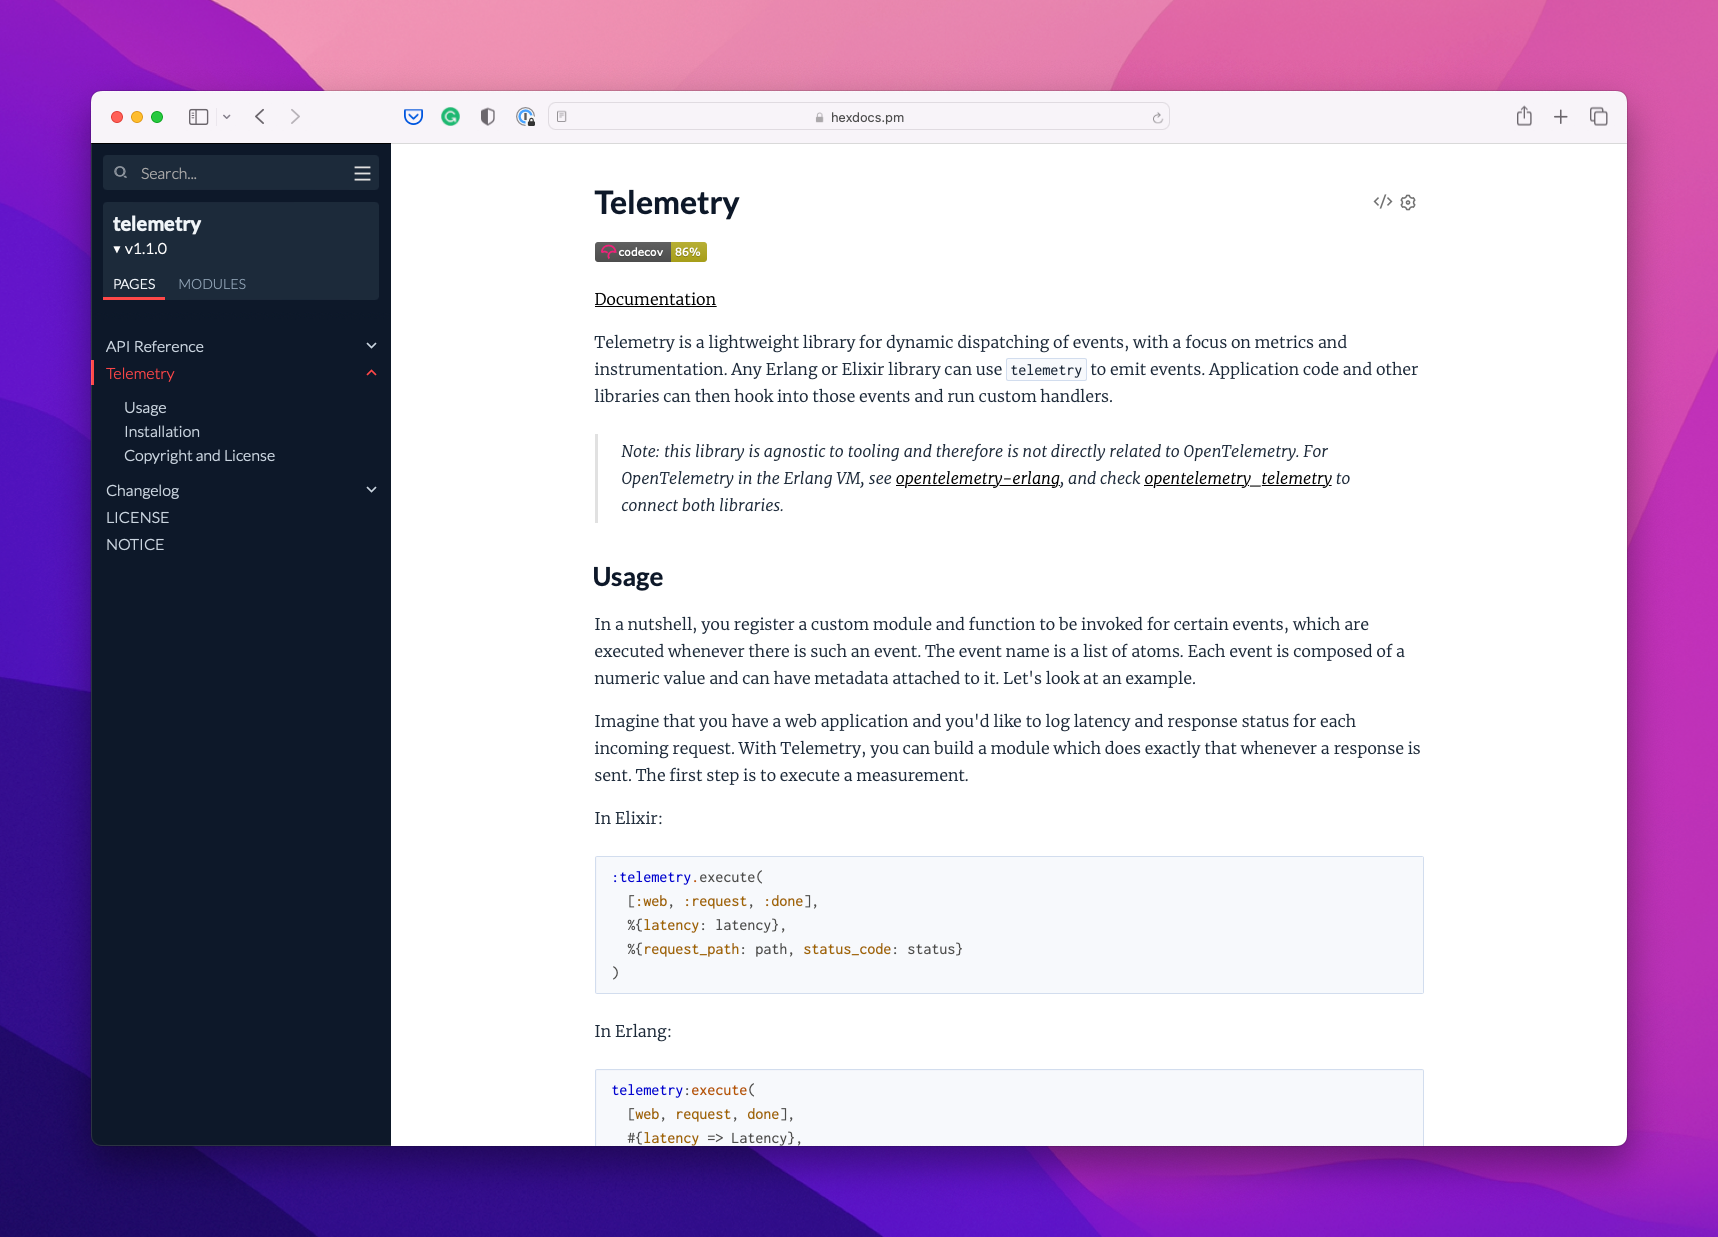The height and width of the screenshot is (1237, 1718).
Task: Minimize the Safari window
Action: pyautogui.click(x=137, y=117)
